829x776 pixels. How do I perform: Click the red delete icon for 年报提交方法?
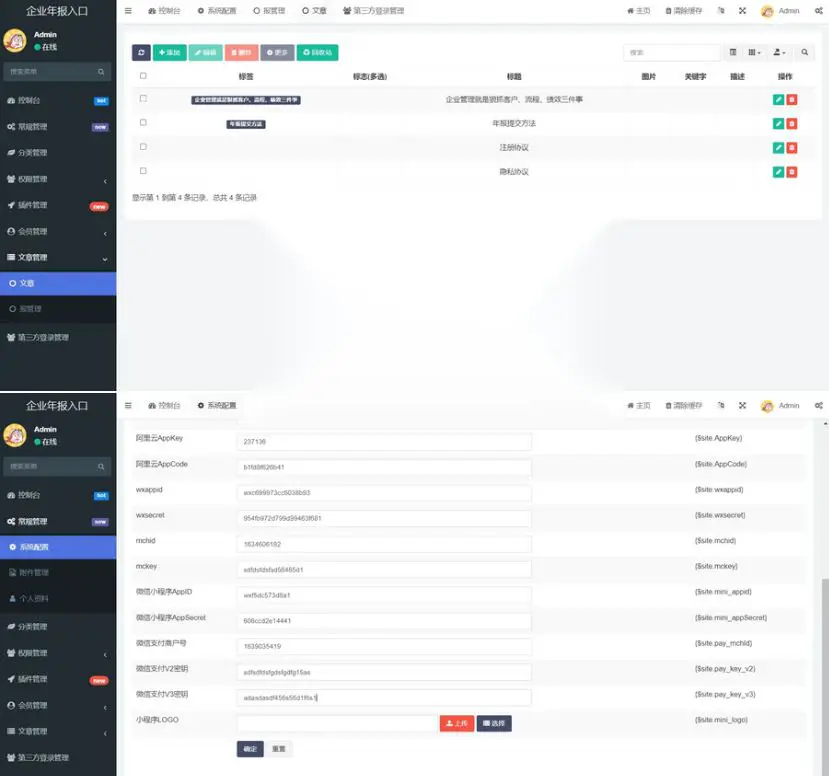[x=791, y=124]
